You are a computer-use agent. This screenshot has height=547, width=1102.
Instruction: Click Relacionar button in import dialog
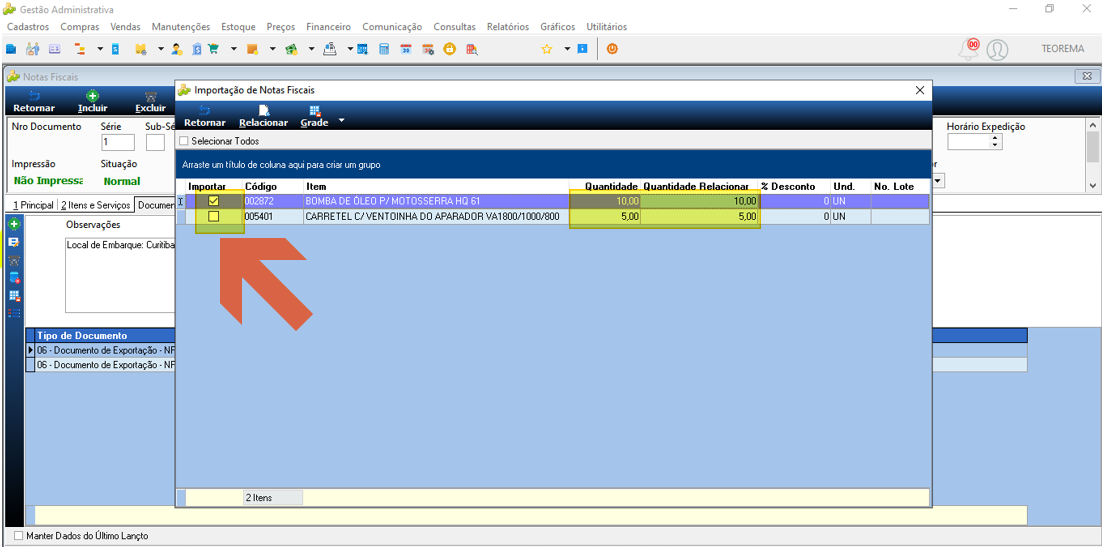pos(264,116)
